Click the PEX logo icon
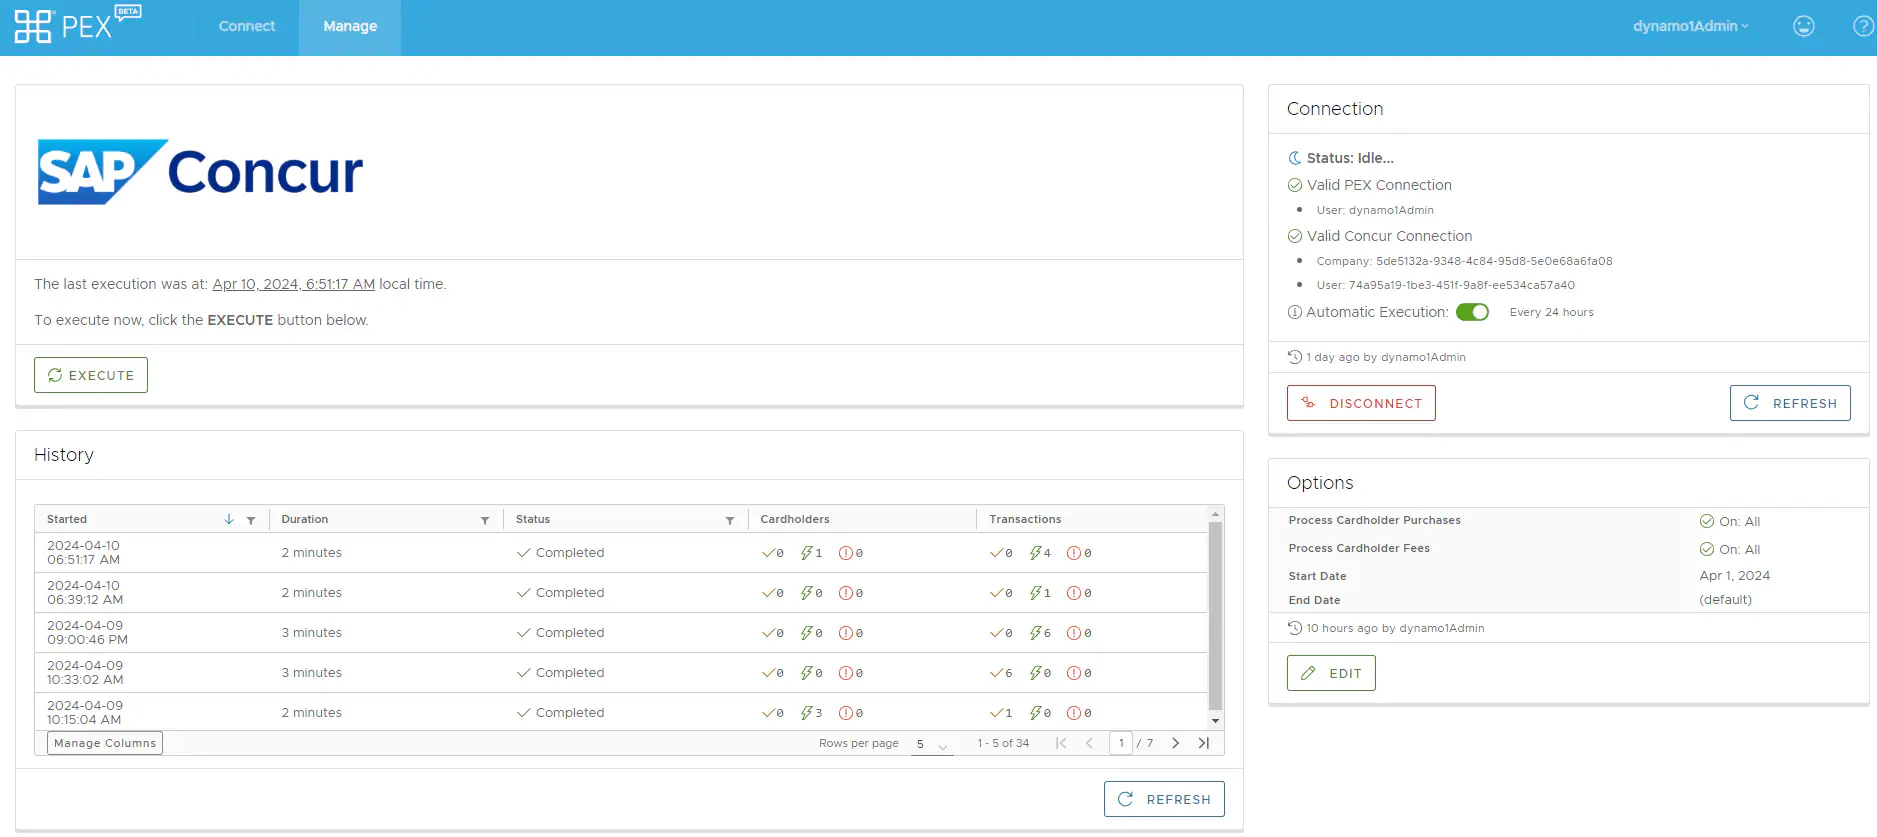Screen dimensions: 1877x837 (33, 26)
